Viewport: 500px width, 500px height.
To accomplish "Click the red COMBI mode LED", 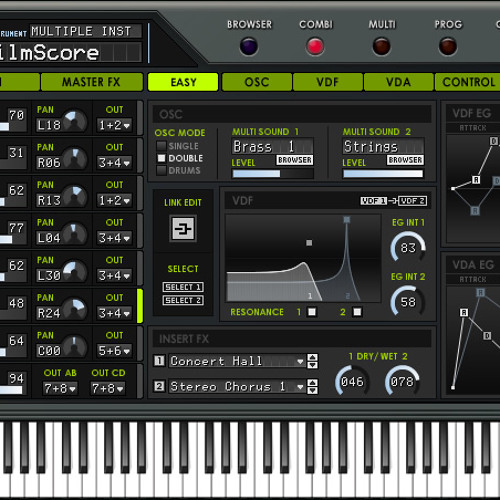I will tap(315, 46).
